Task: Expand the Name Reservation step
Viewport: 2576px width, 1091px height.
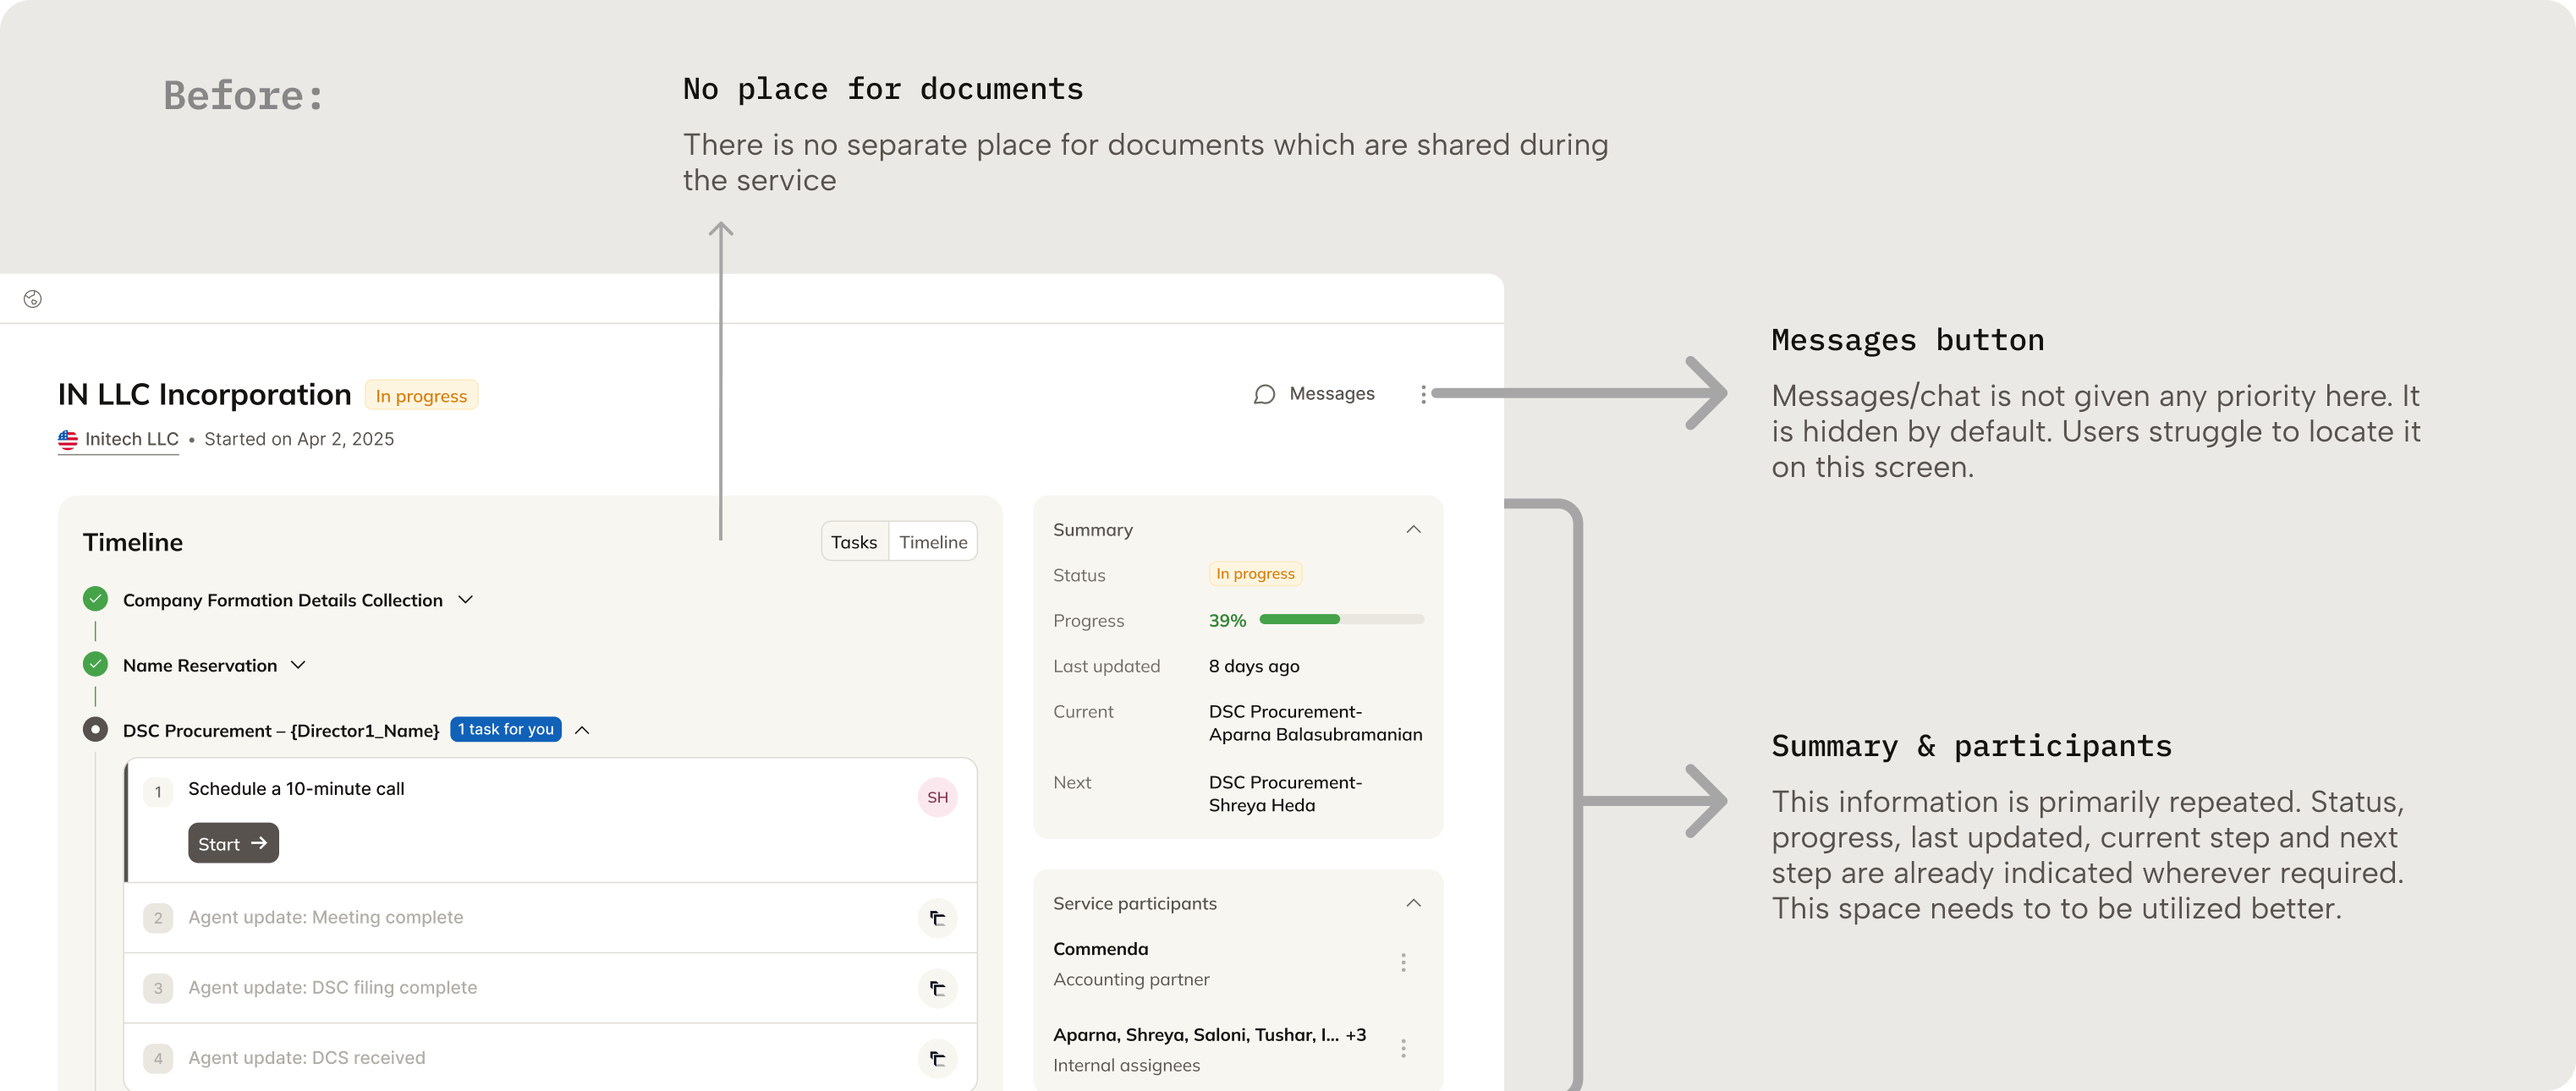Action: pyautogui.click(x=298, y=665)
